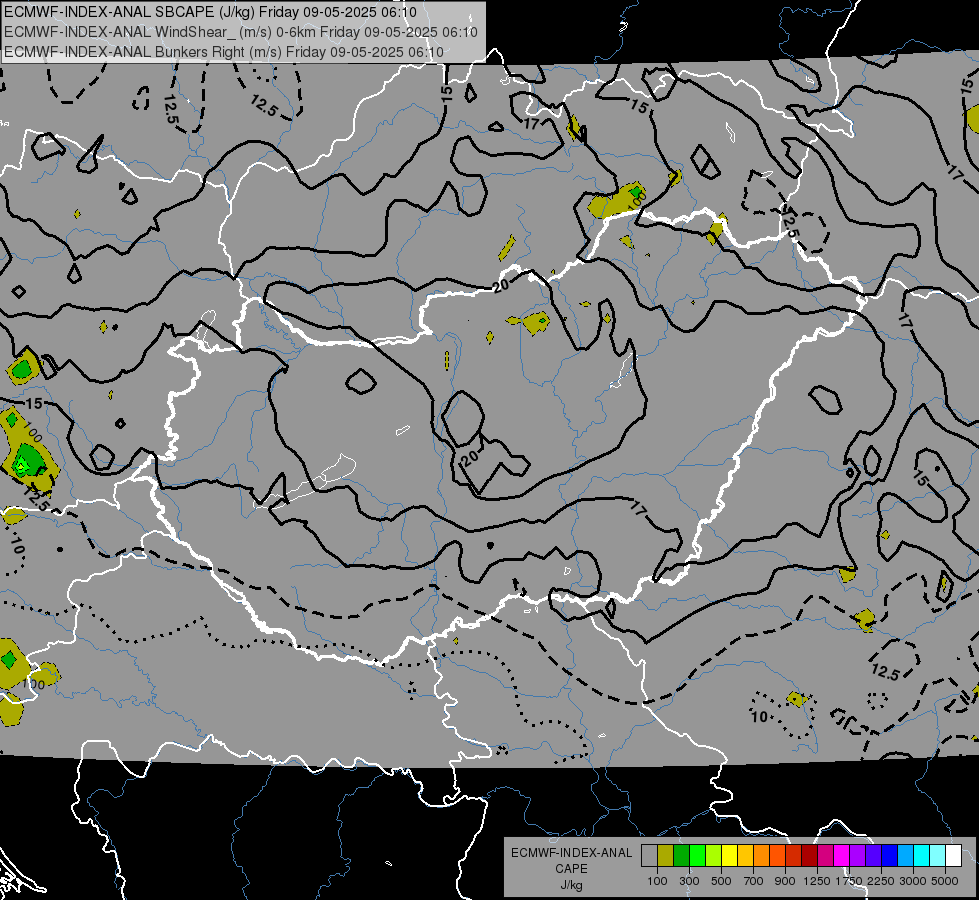This screenshot has height=900, width=979.
Task: Click the legend value 1250
Action: 817,881
